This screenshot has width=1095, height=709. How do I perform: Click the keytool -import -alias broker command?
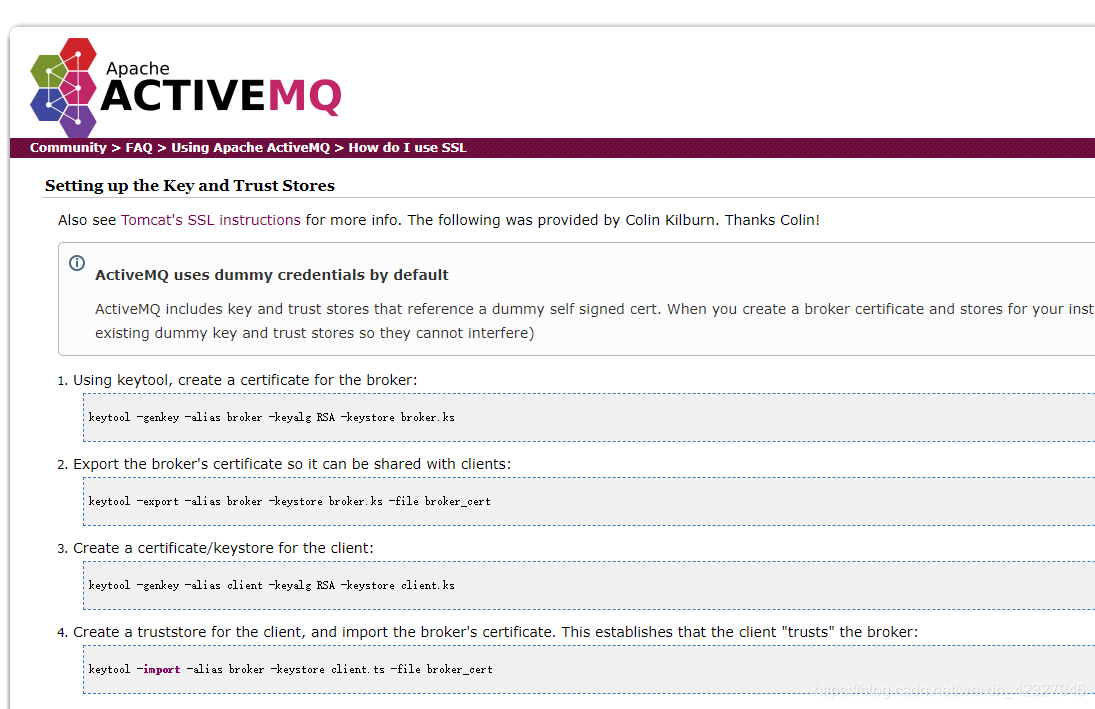[291, 669]
